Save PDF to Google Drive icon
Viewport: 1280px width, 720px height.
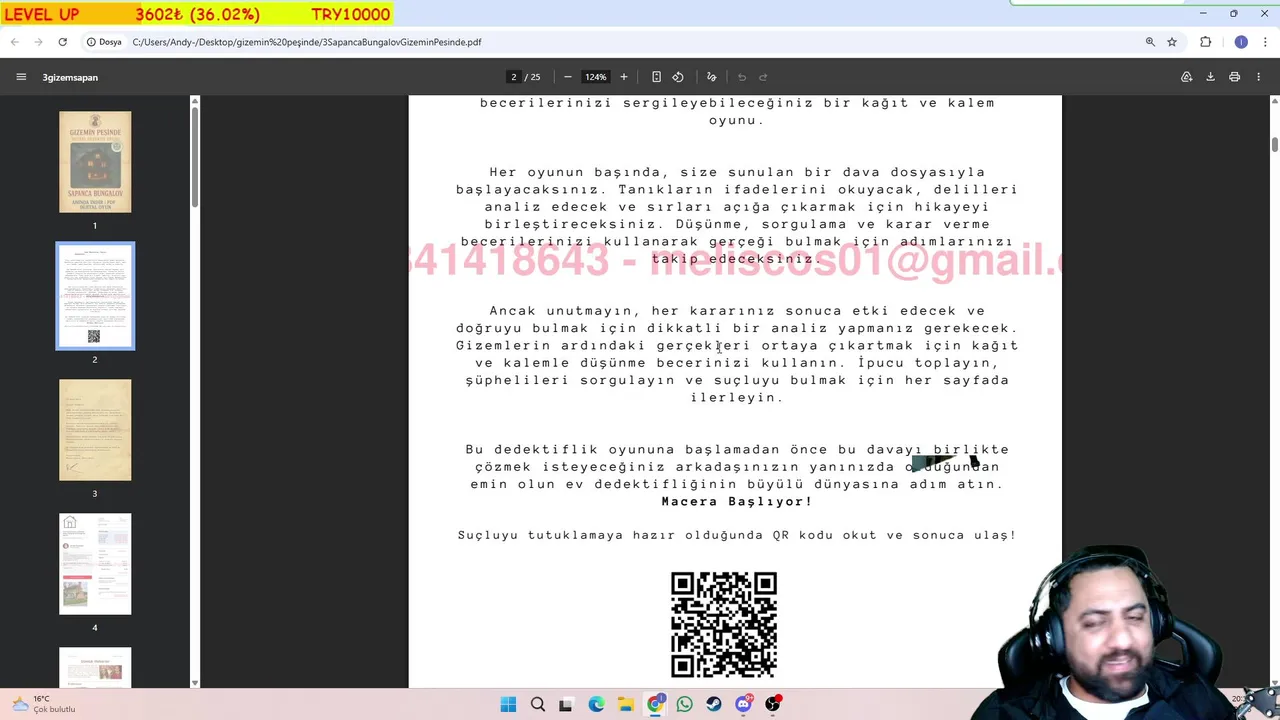coord(1187,77)
